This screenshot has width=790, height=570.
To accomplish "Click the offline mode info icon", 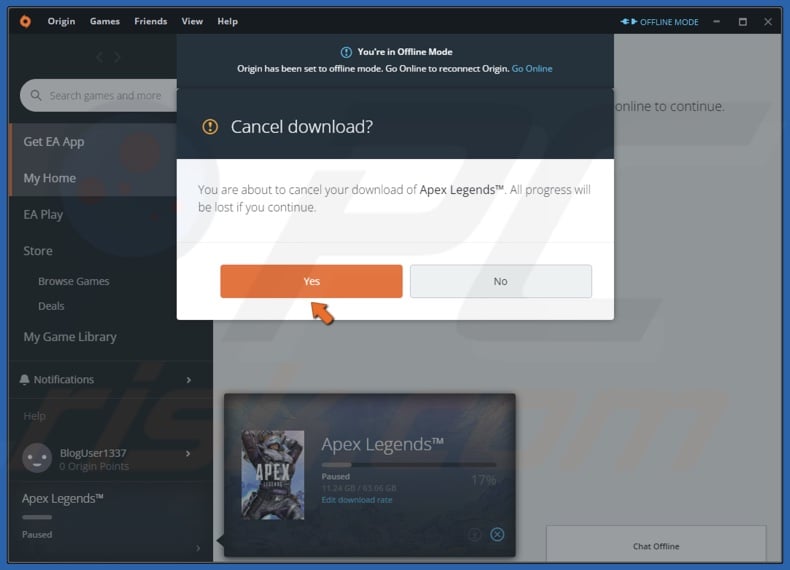I will coord(346,52).
